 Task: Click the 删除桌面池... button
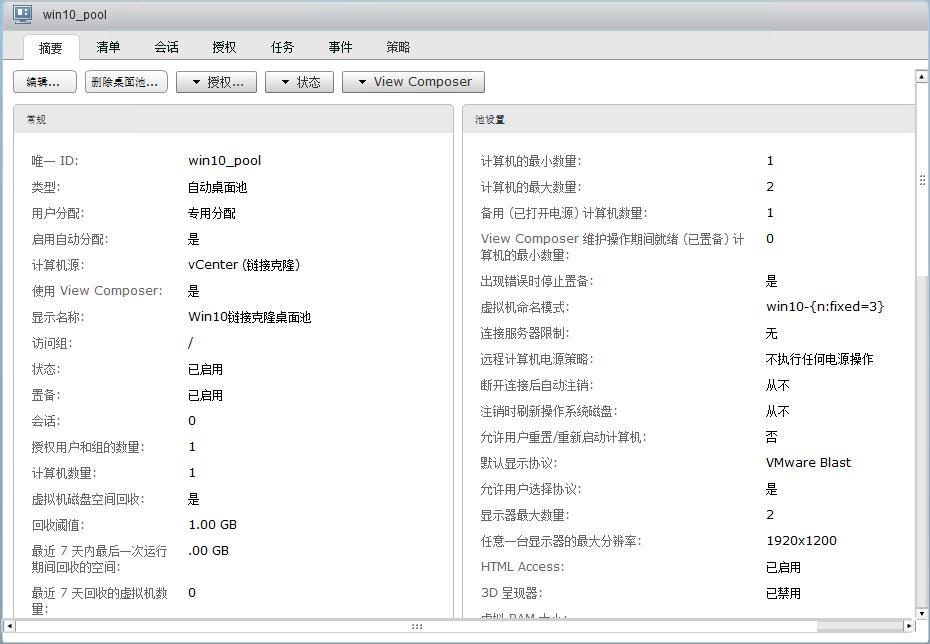click(123, 82)
